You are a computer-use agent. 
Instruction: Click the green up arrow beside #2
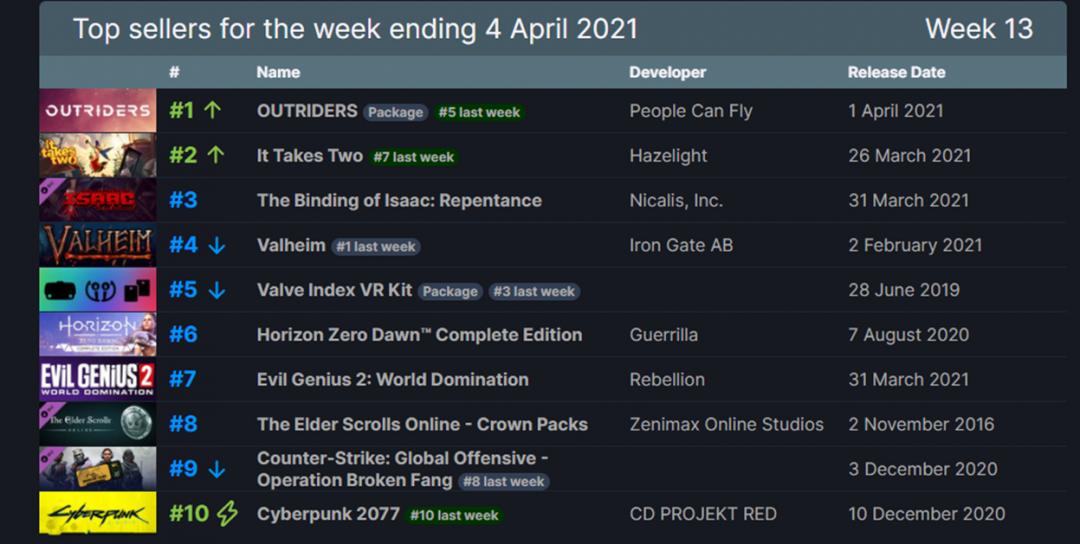click(216, 155)
